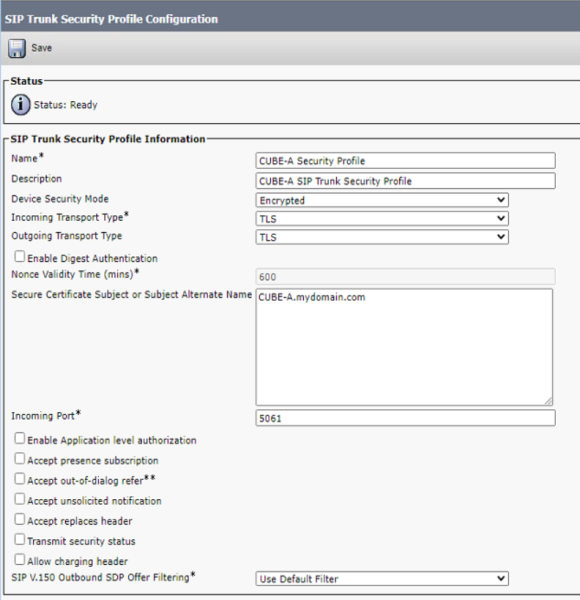Open the Device Security Mode dropdown

tap(382, 200)
